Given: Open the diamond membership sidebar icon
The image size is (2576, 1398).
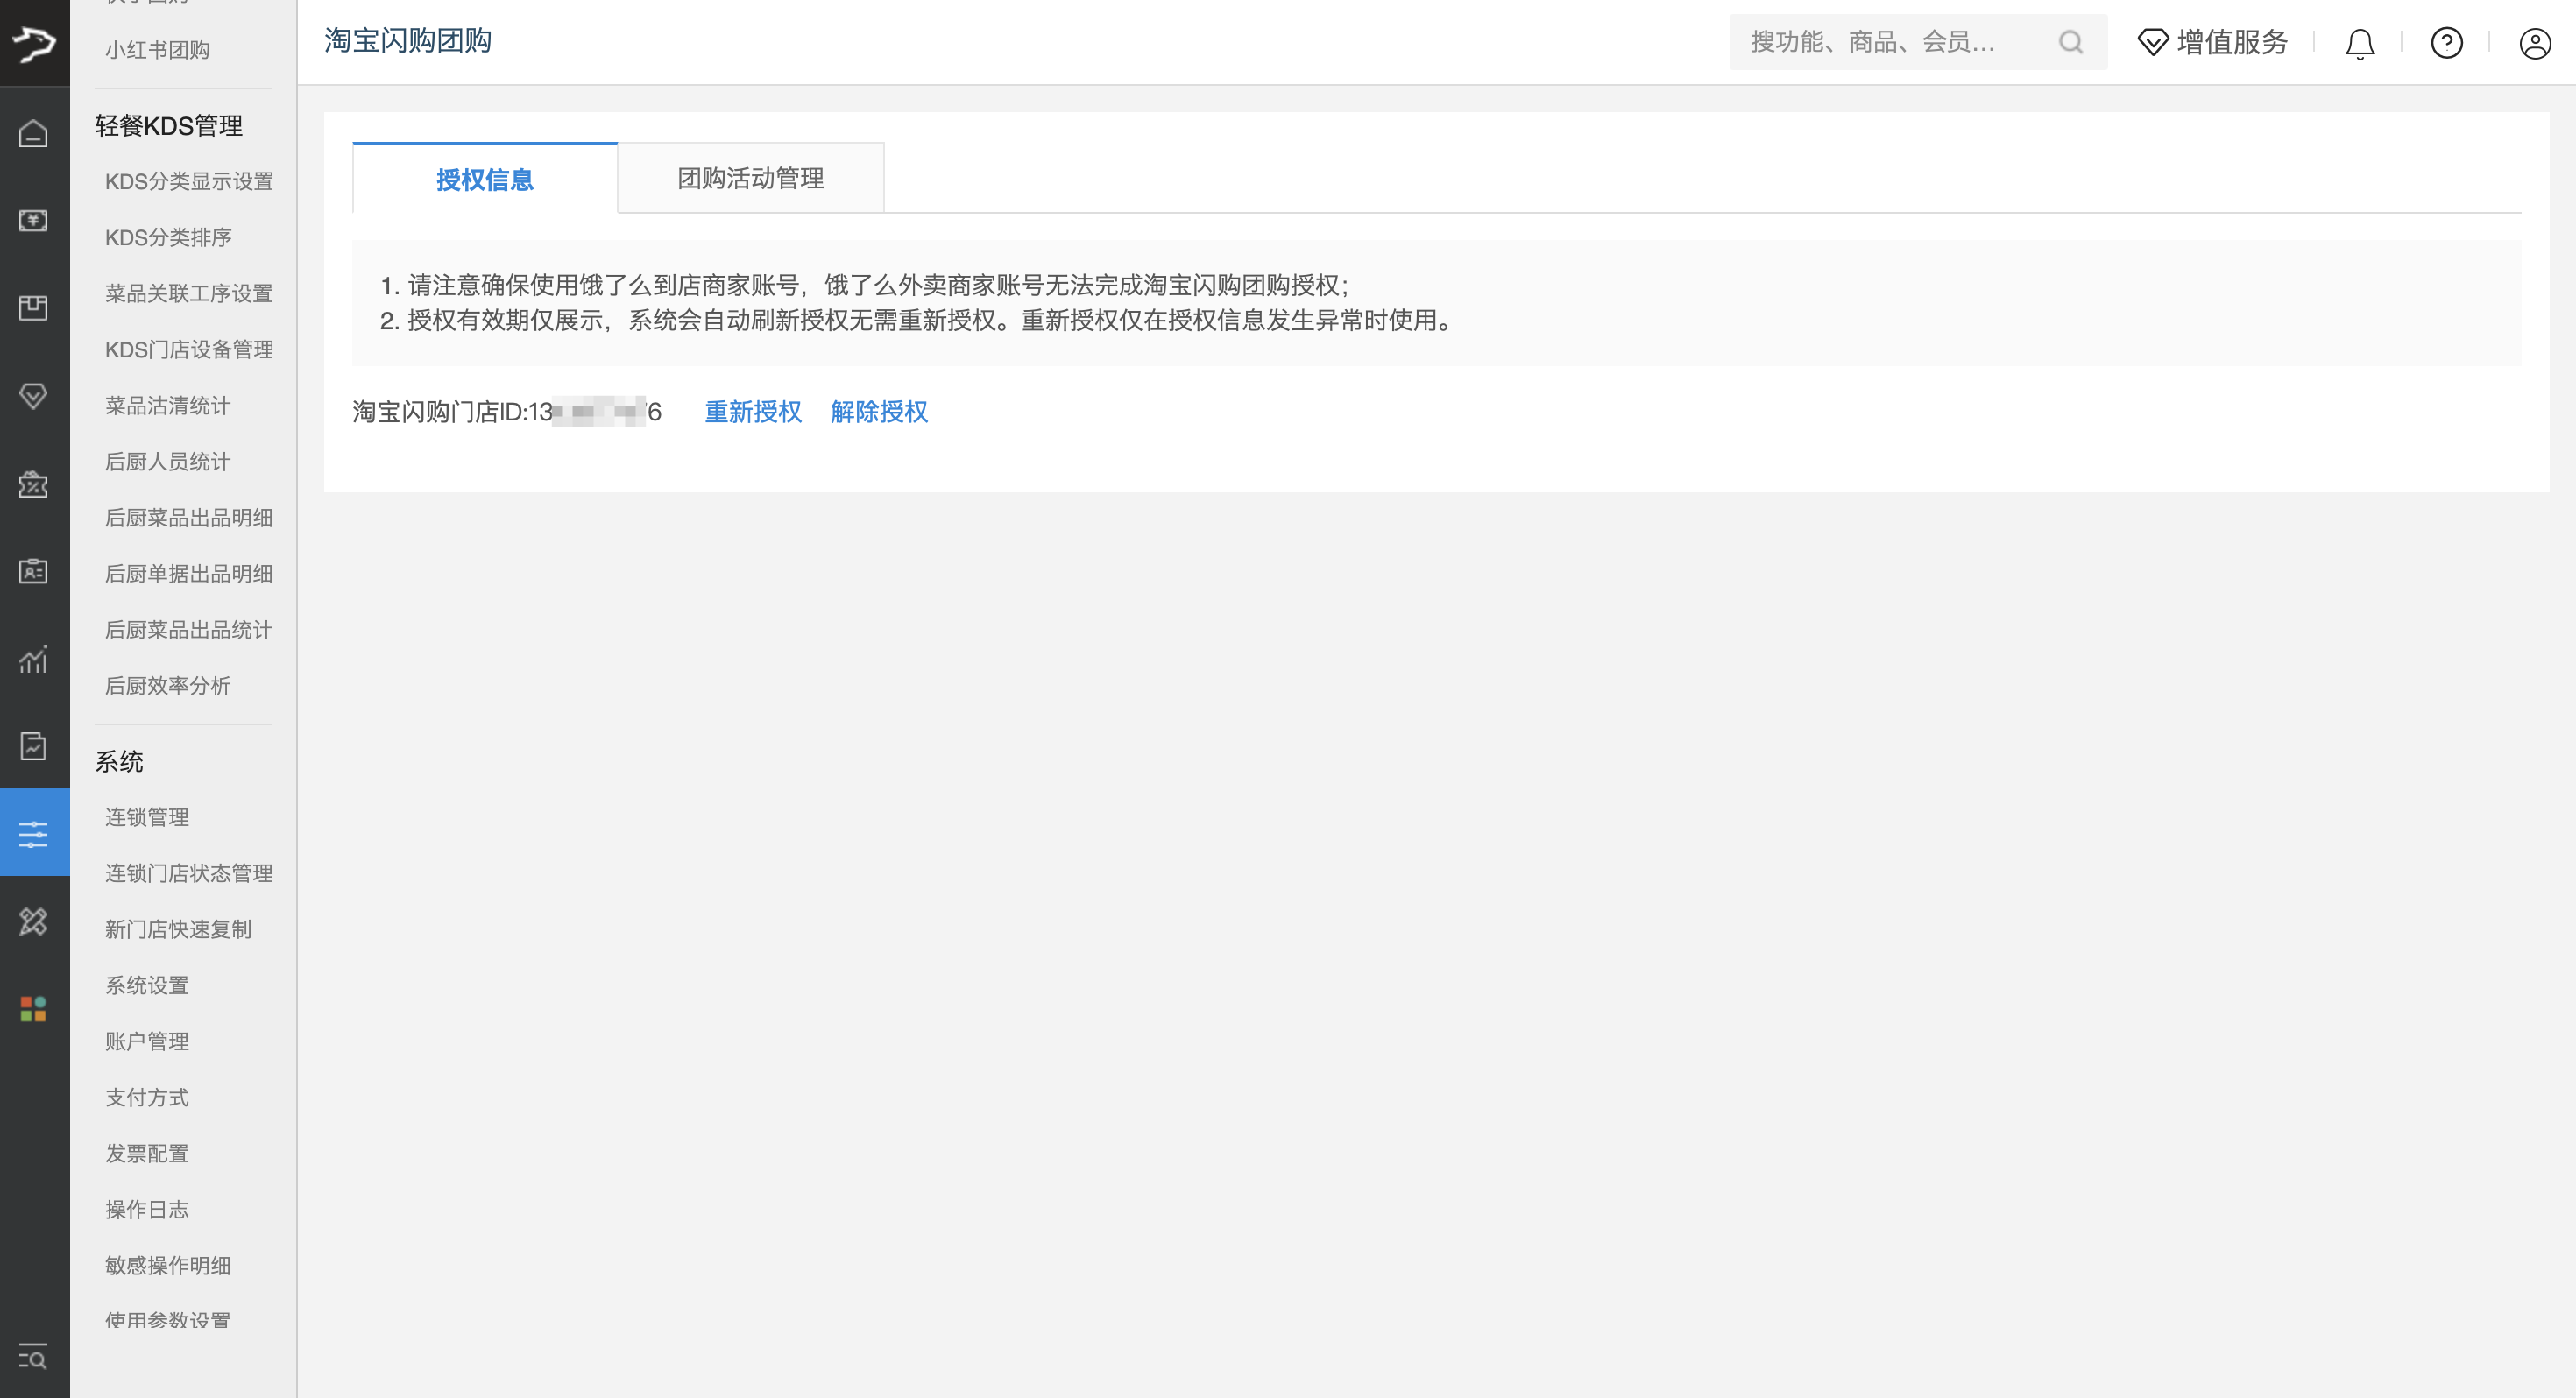Looking at the screenshot, I should pyautogui.click(x=33, y=396).
